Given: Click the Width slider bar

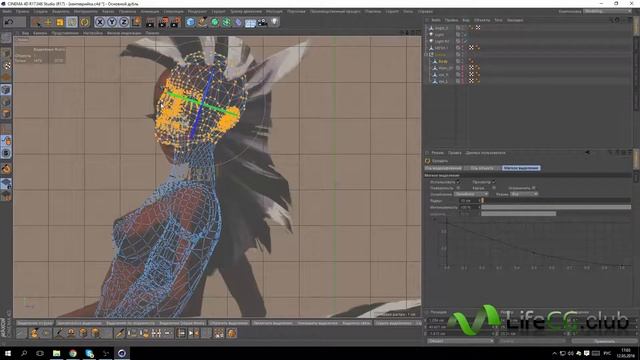Looking at the screenshot, I should coord(556,214).
